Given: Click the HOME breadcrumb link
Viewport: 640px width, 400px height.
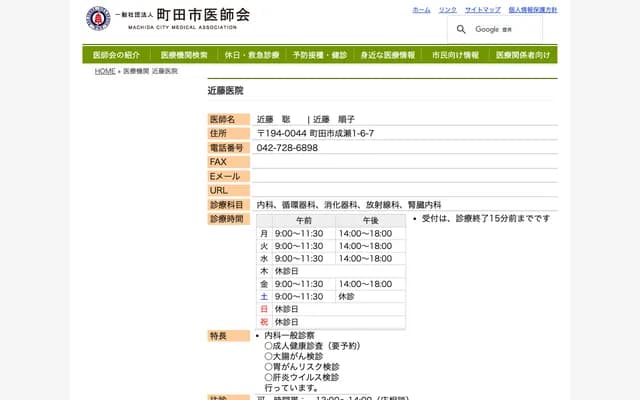Looking at the screenshot, I should click(x=105, y=72).
